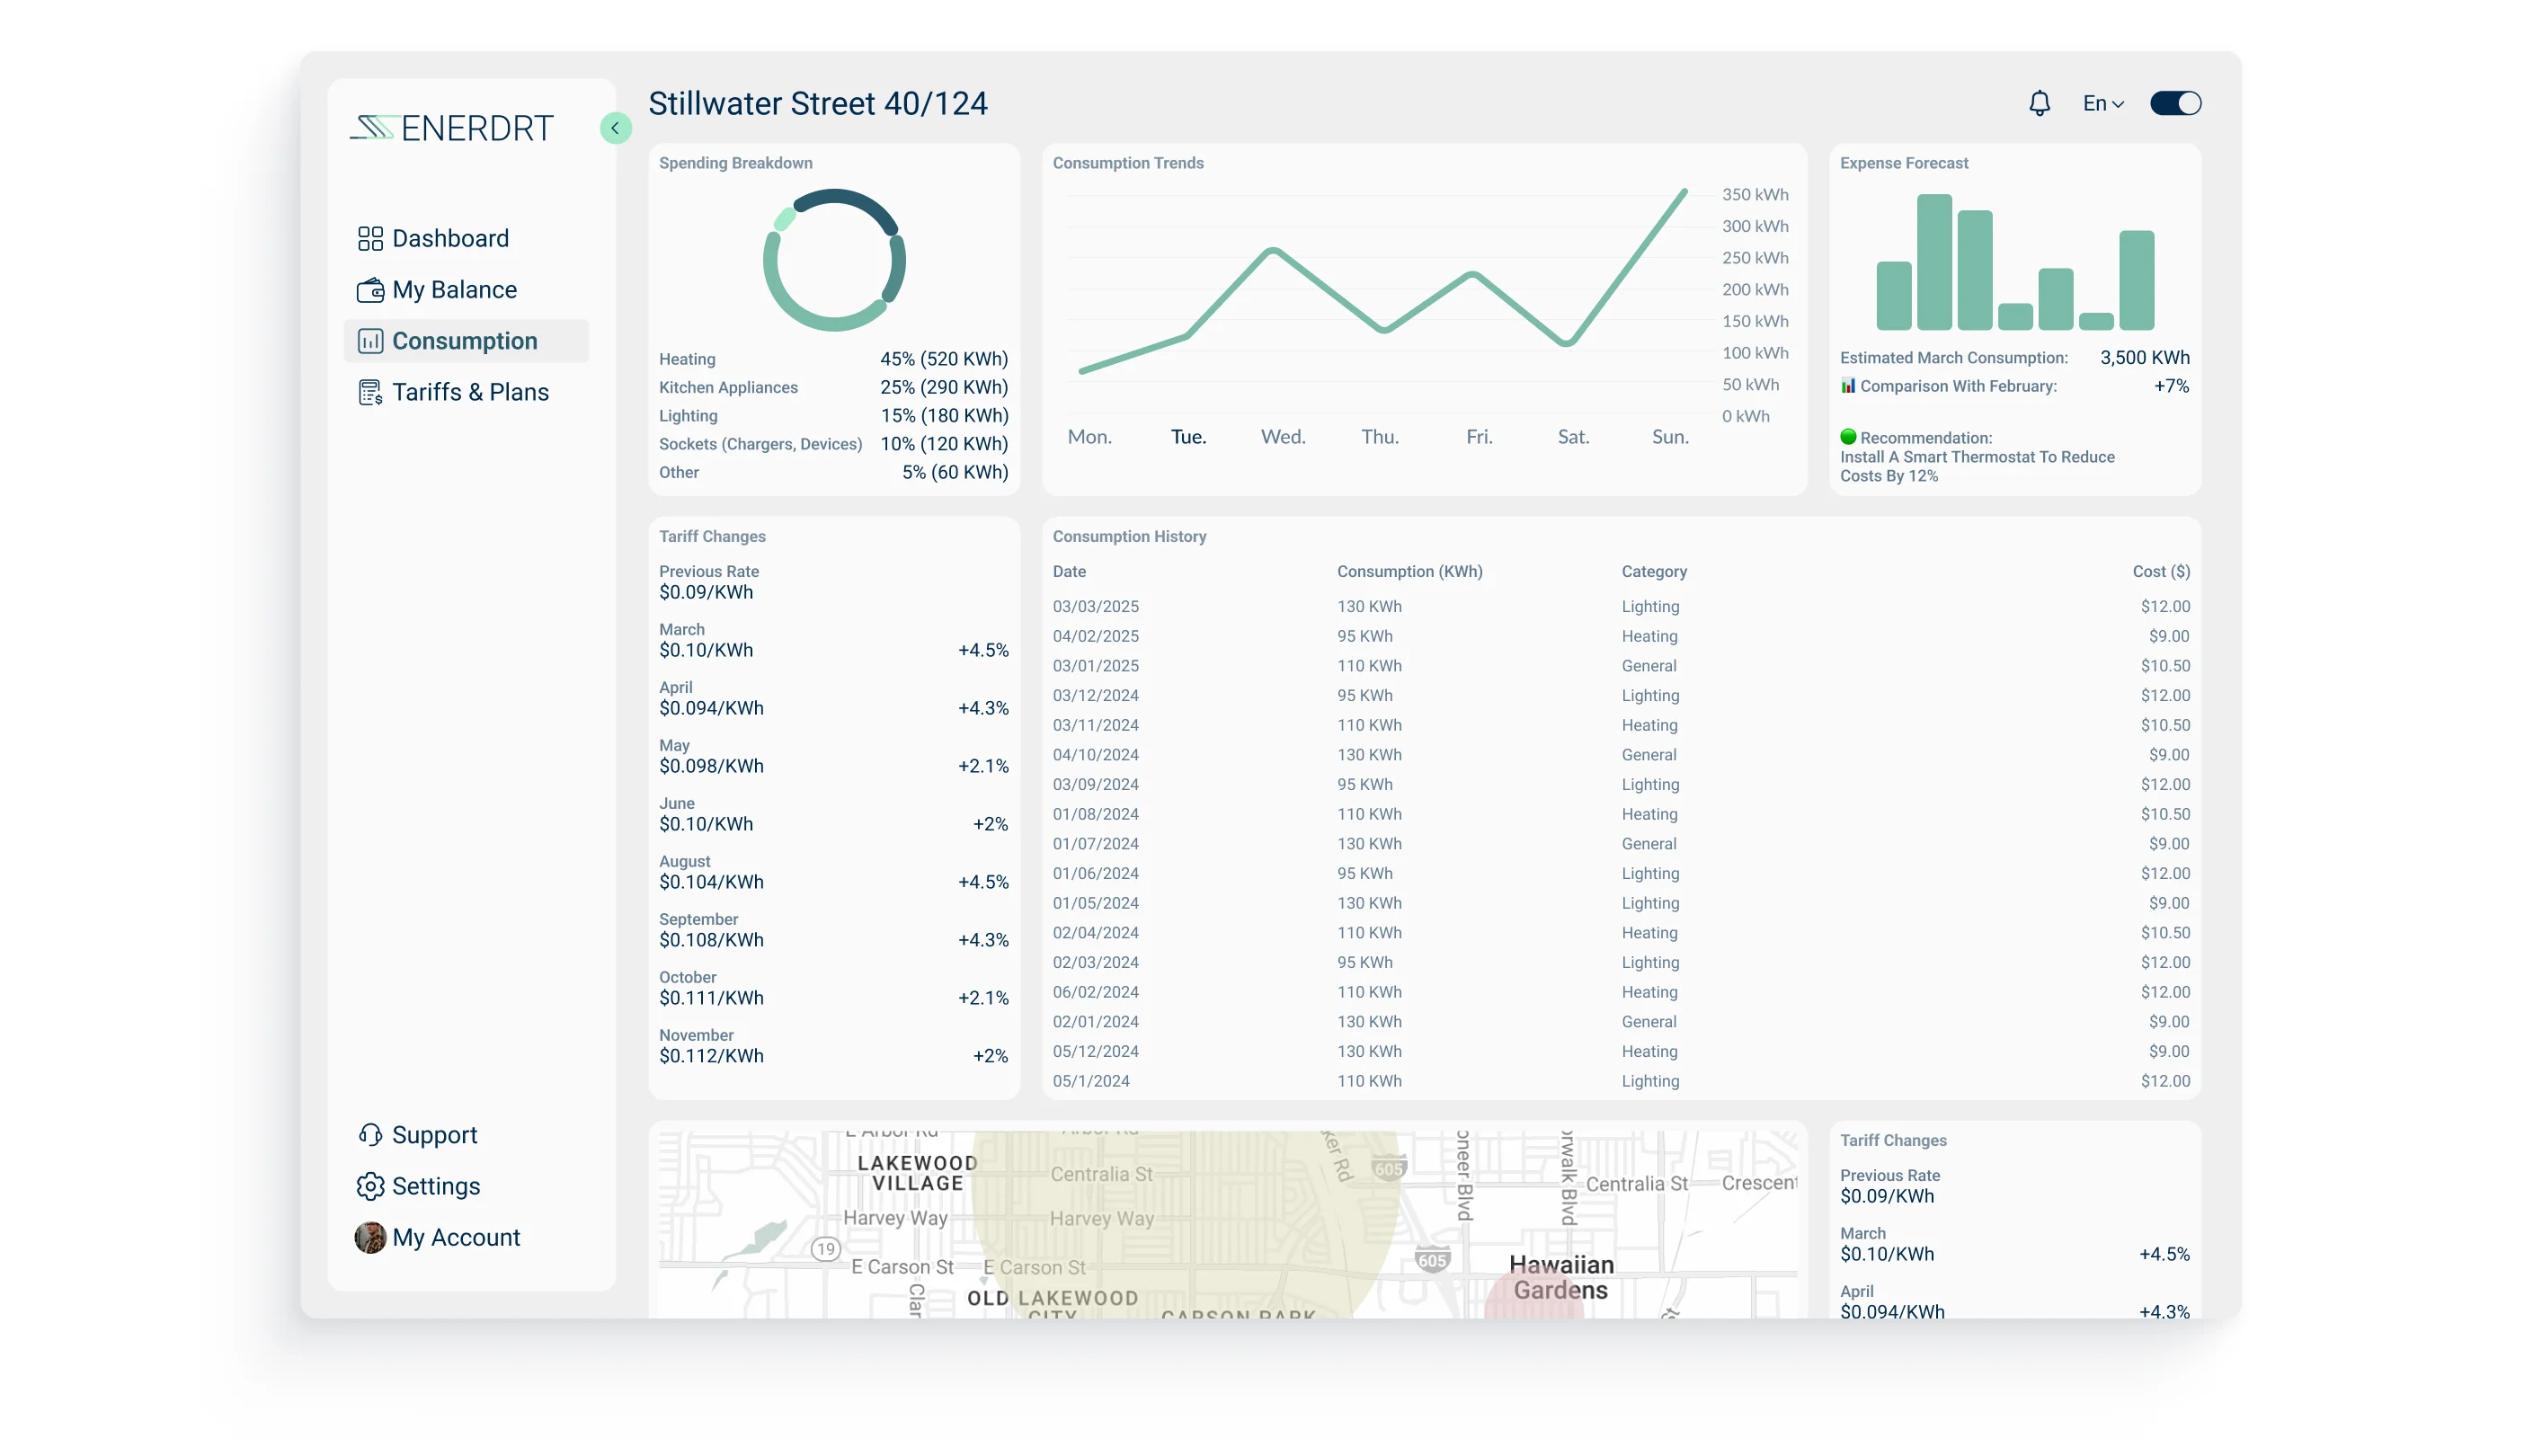This screenshot has height=1456, width=2542.
Task: Select Tue. on the Consumption Trends chart
Action: coord(1188,437)
